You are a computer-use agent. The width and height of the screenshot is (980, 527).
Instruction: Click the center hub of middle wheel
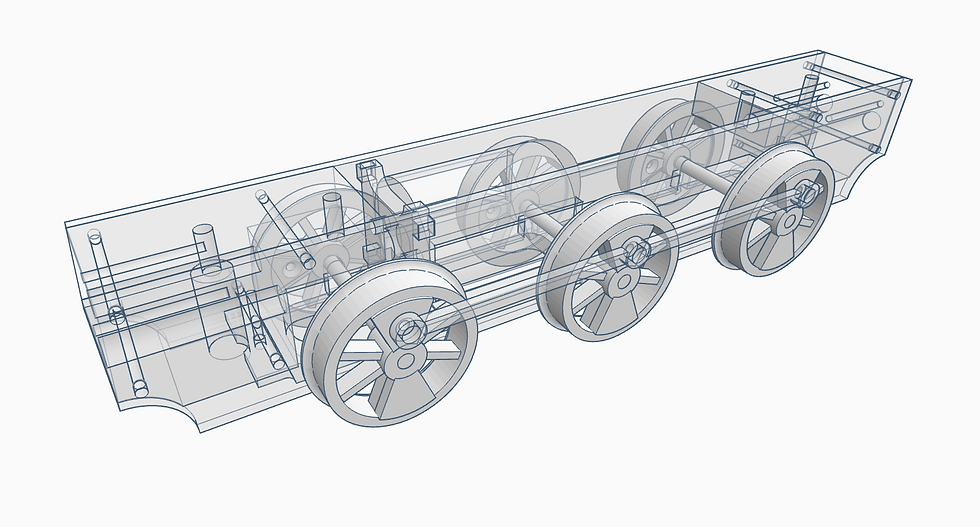622,283
